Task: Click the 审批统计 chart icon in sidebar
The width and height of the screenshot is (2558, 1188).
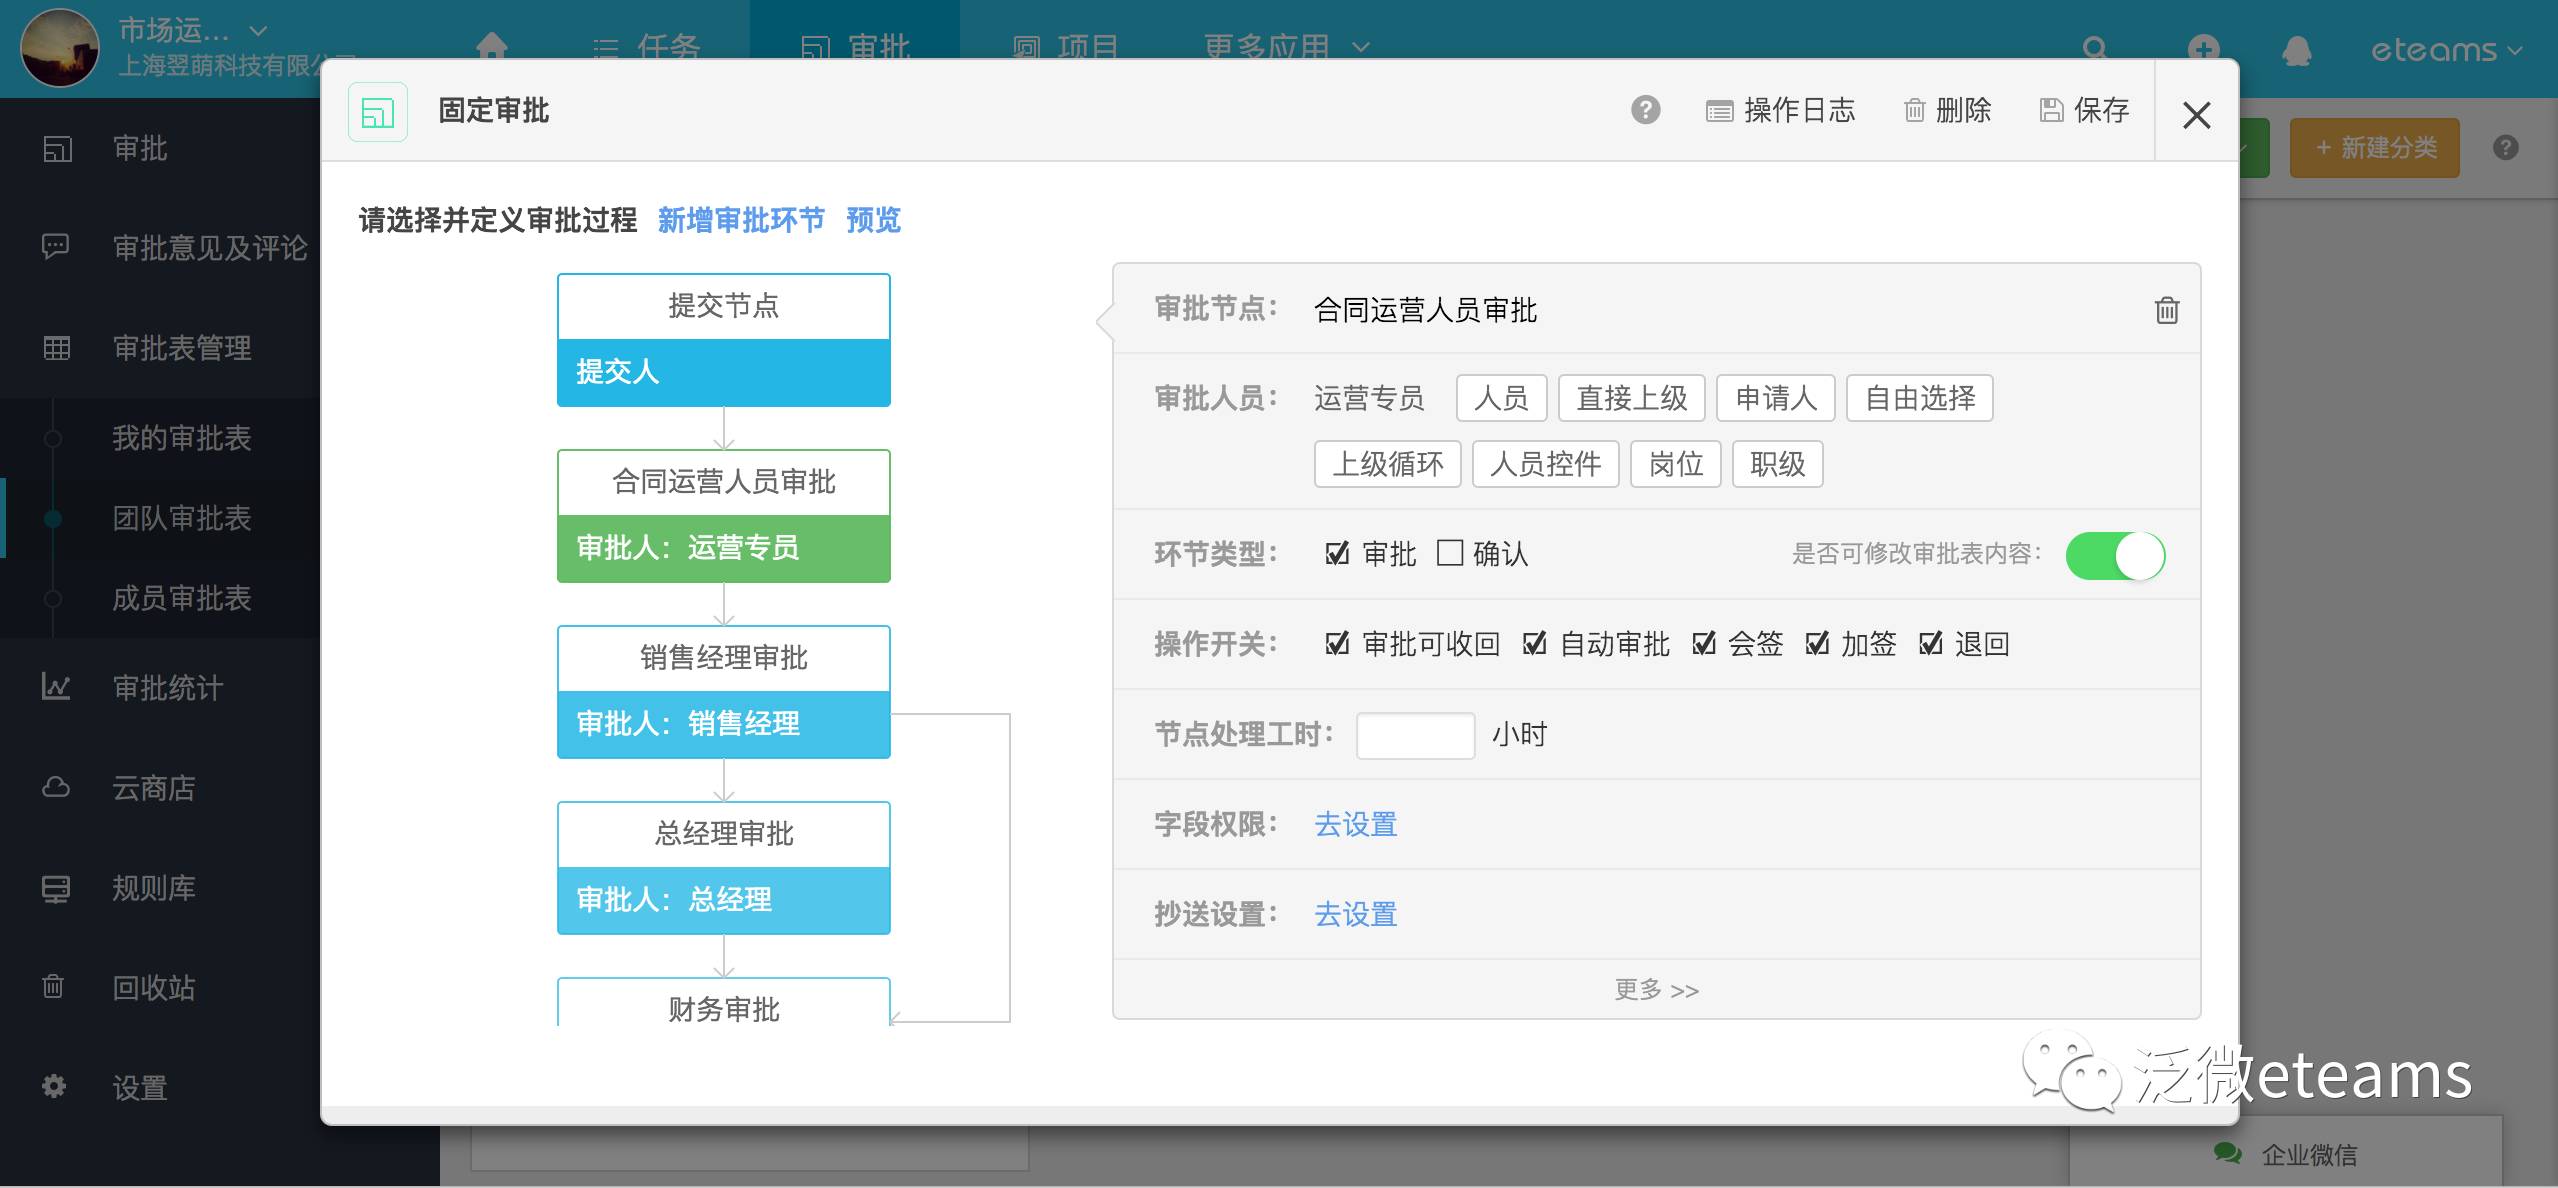Action: [x=56, y=687]
